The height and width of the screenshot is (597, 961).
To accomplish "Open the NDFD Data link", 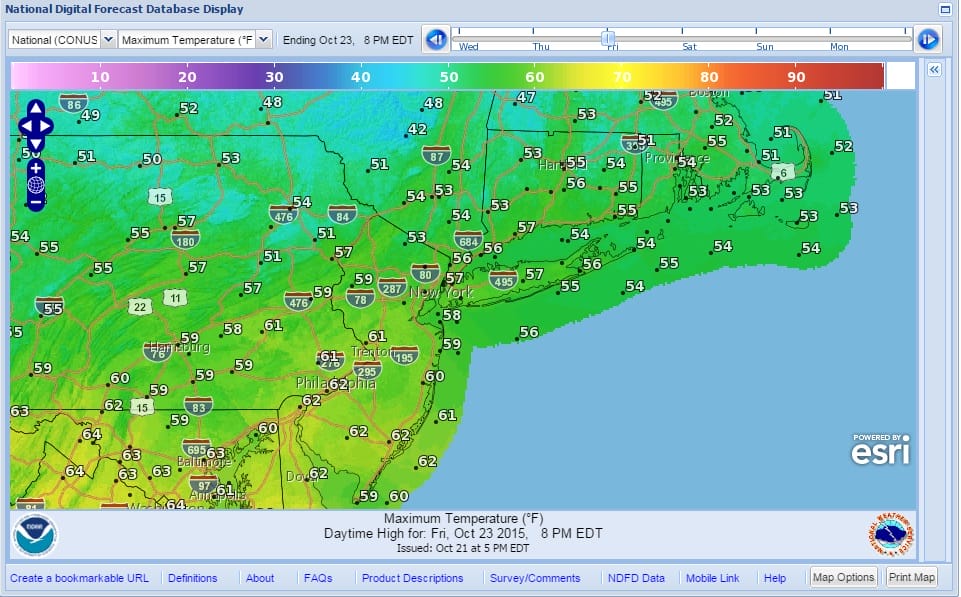I will coord(635,578).
